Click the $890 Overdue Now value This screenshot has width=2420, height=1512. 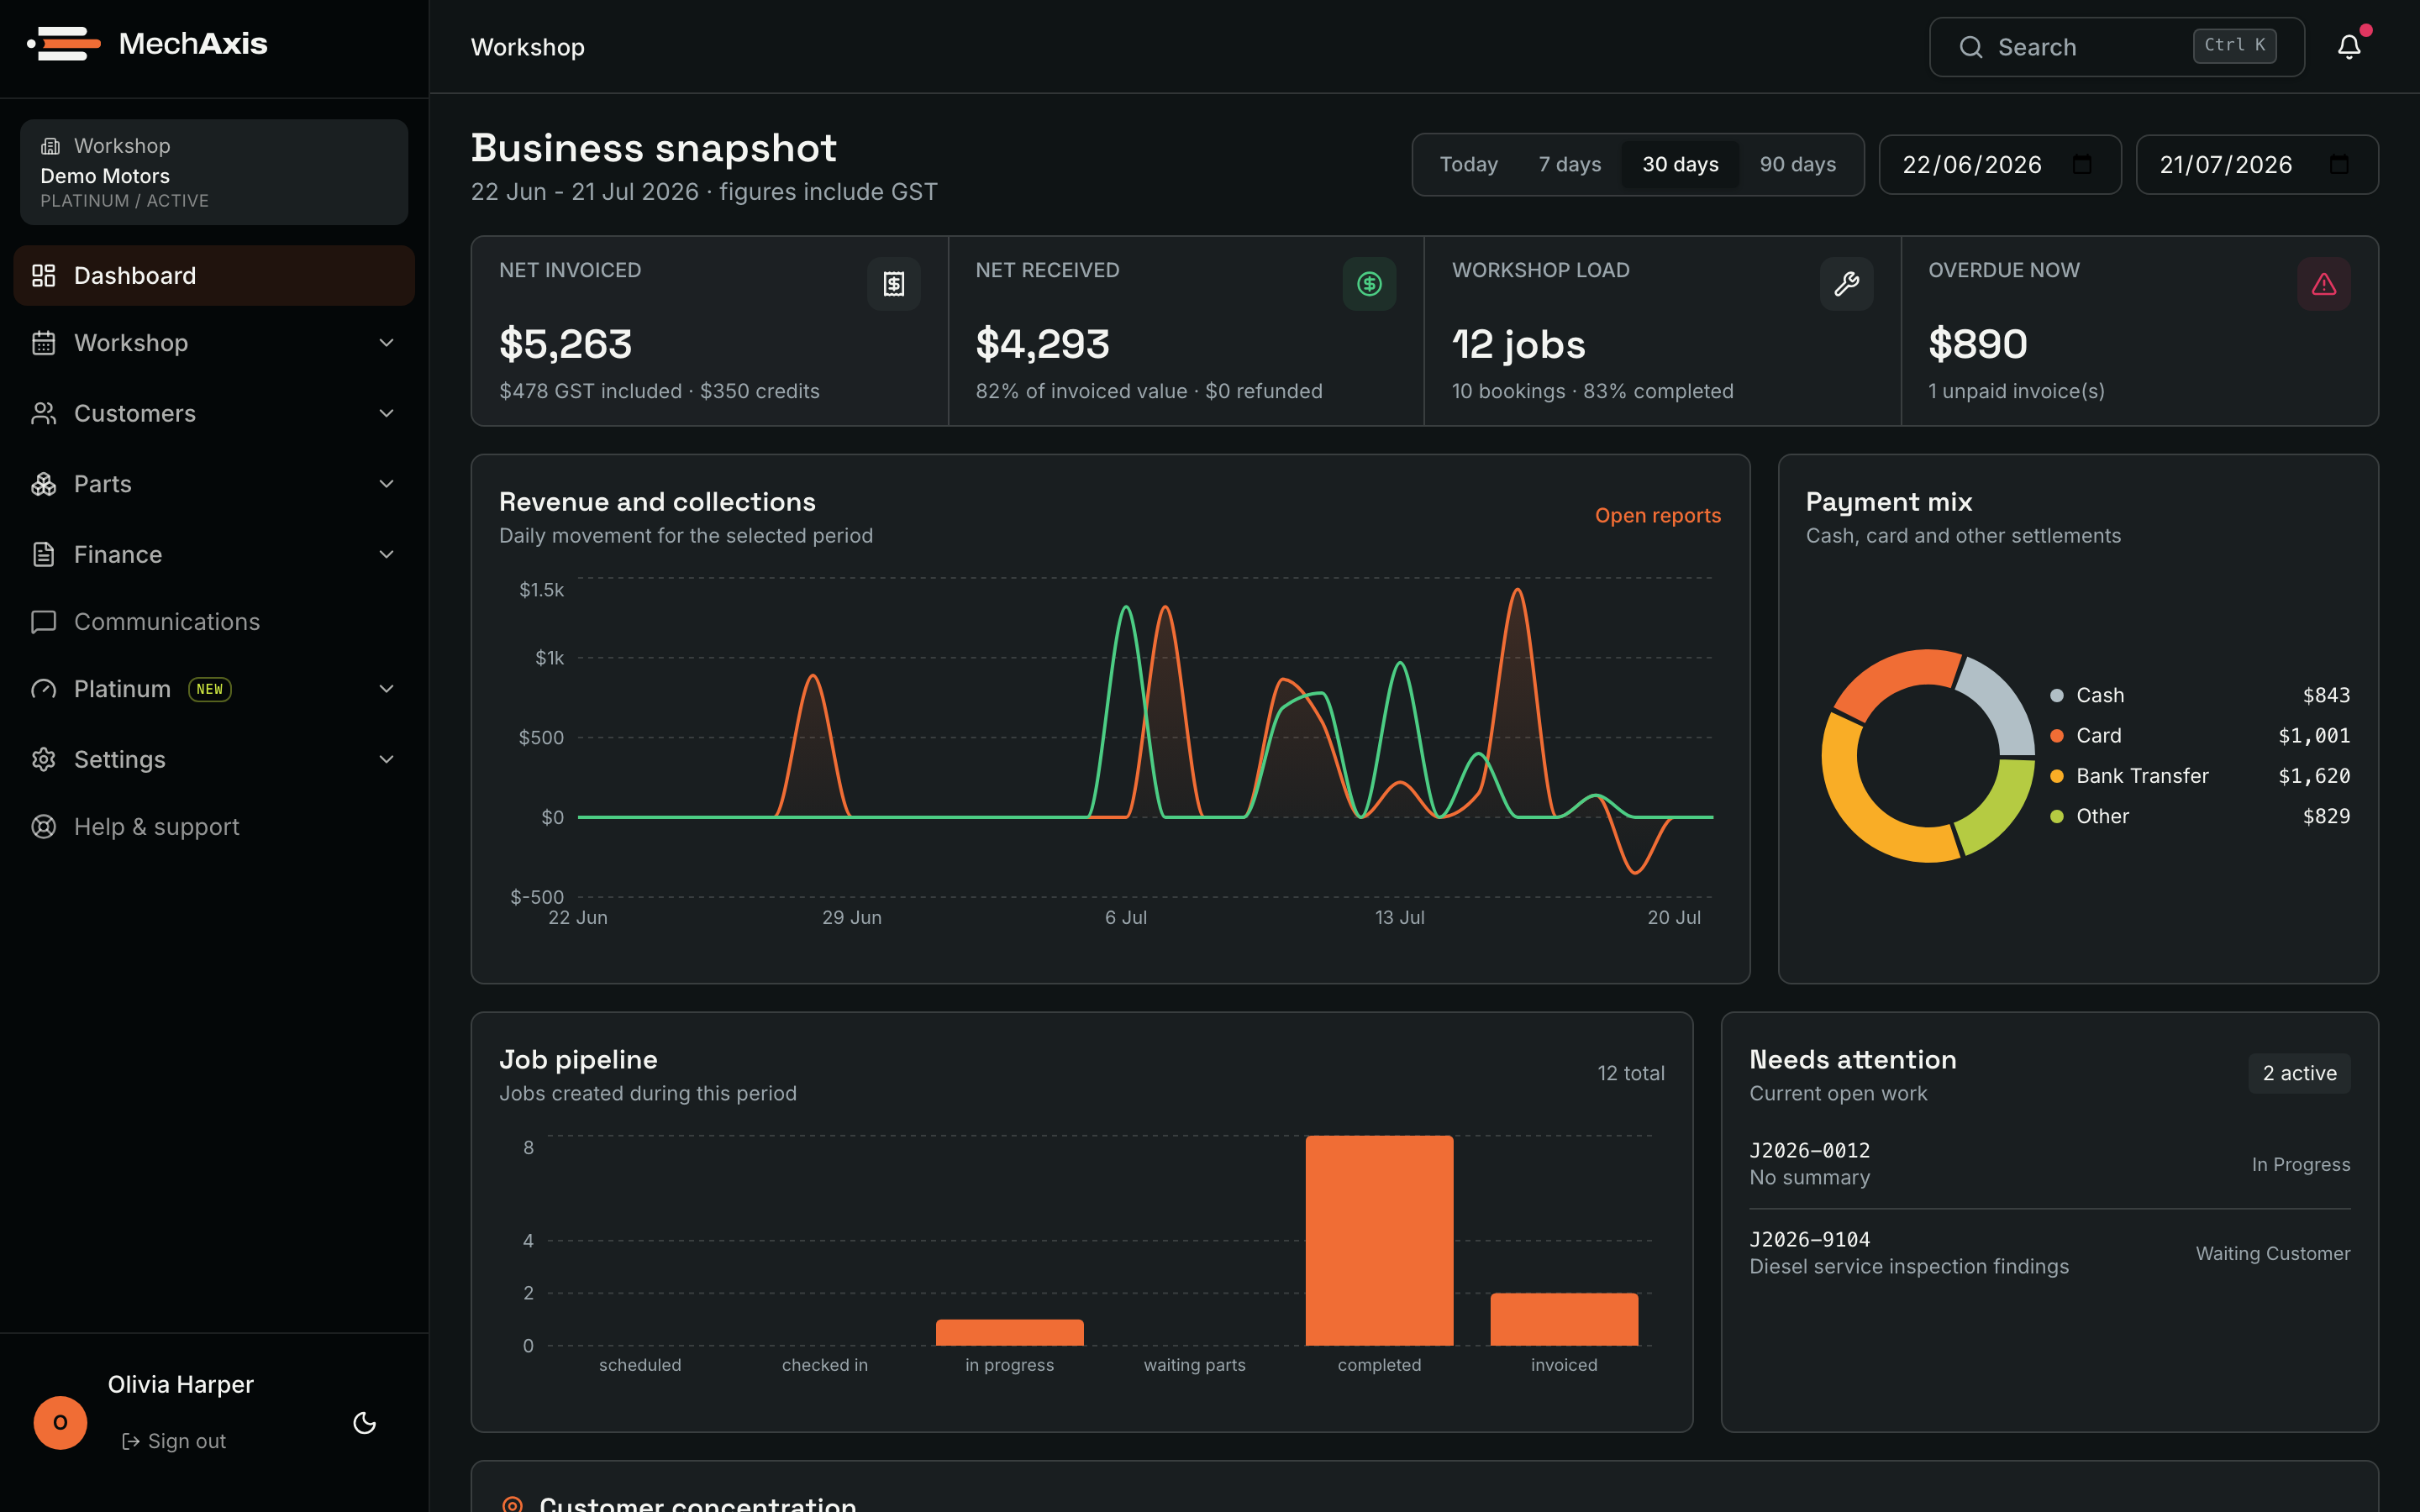[1977, 344]
